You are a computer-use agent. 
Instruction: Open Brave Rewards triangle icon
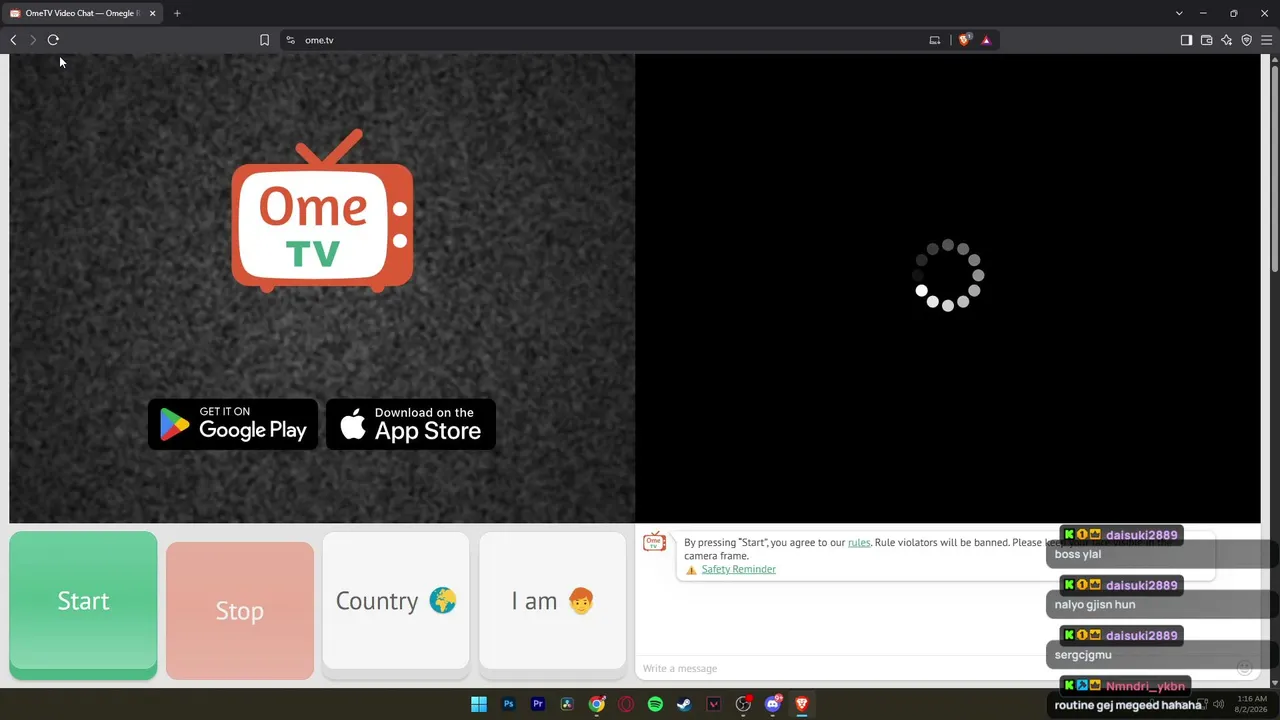pos(986,40)
